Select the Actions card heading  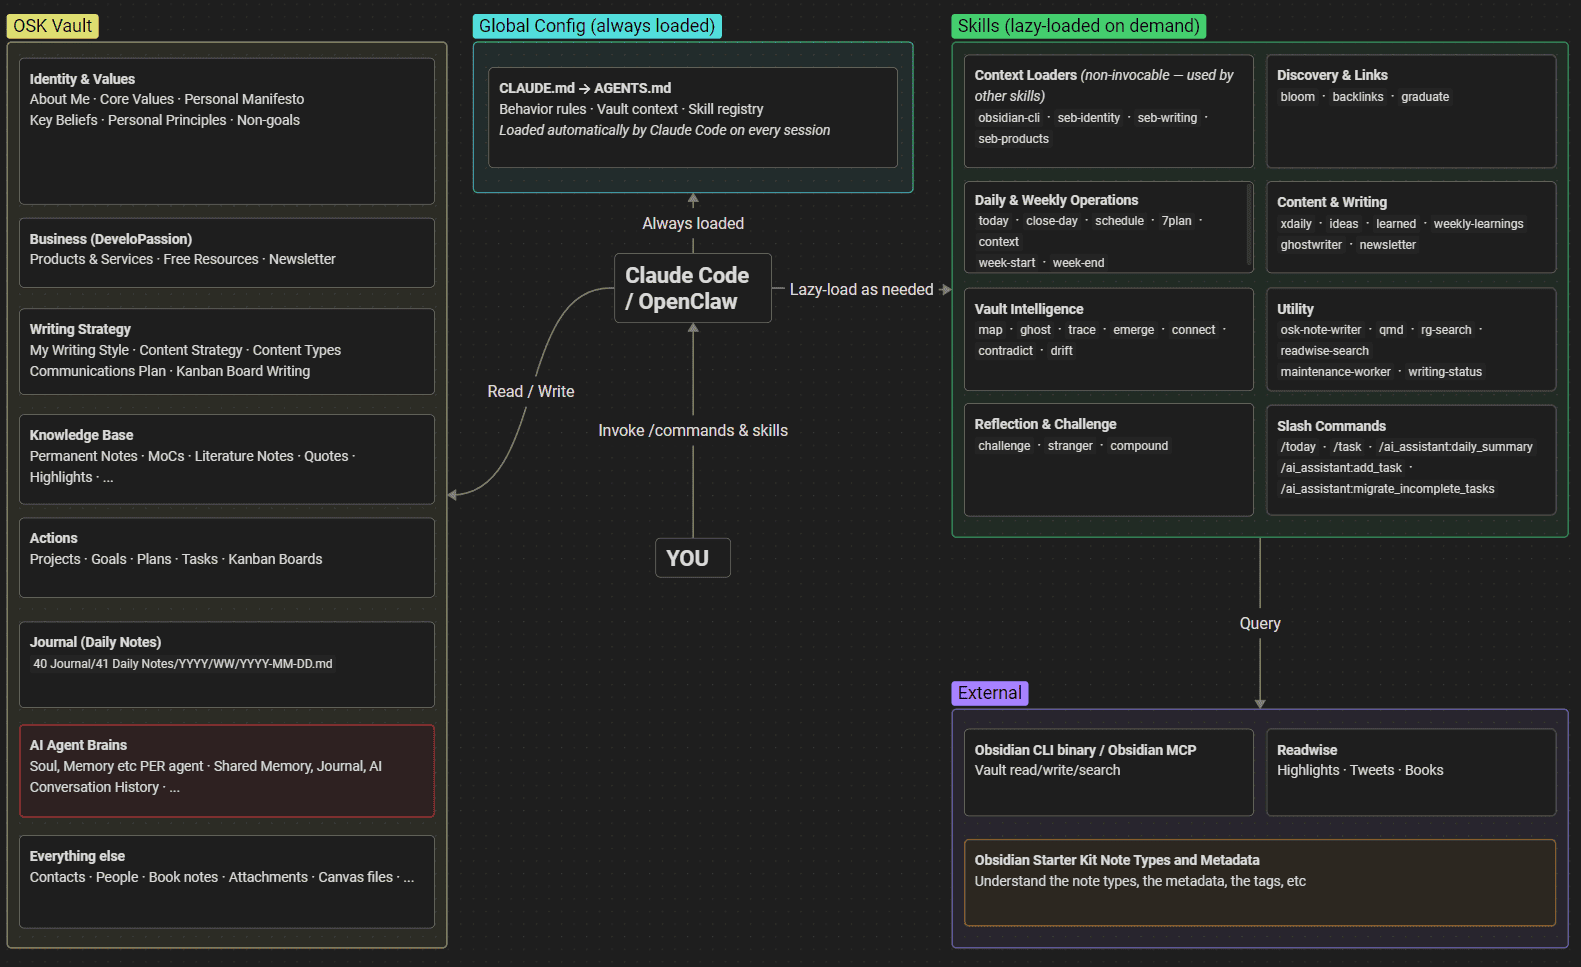(53, 538)
